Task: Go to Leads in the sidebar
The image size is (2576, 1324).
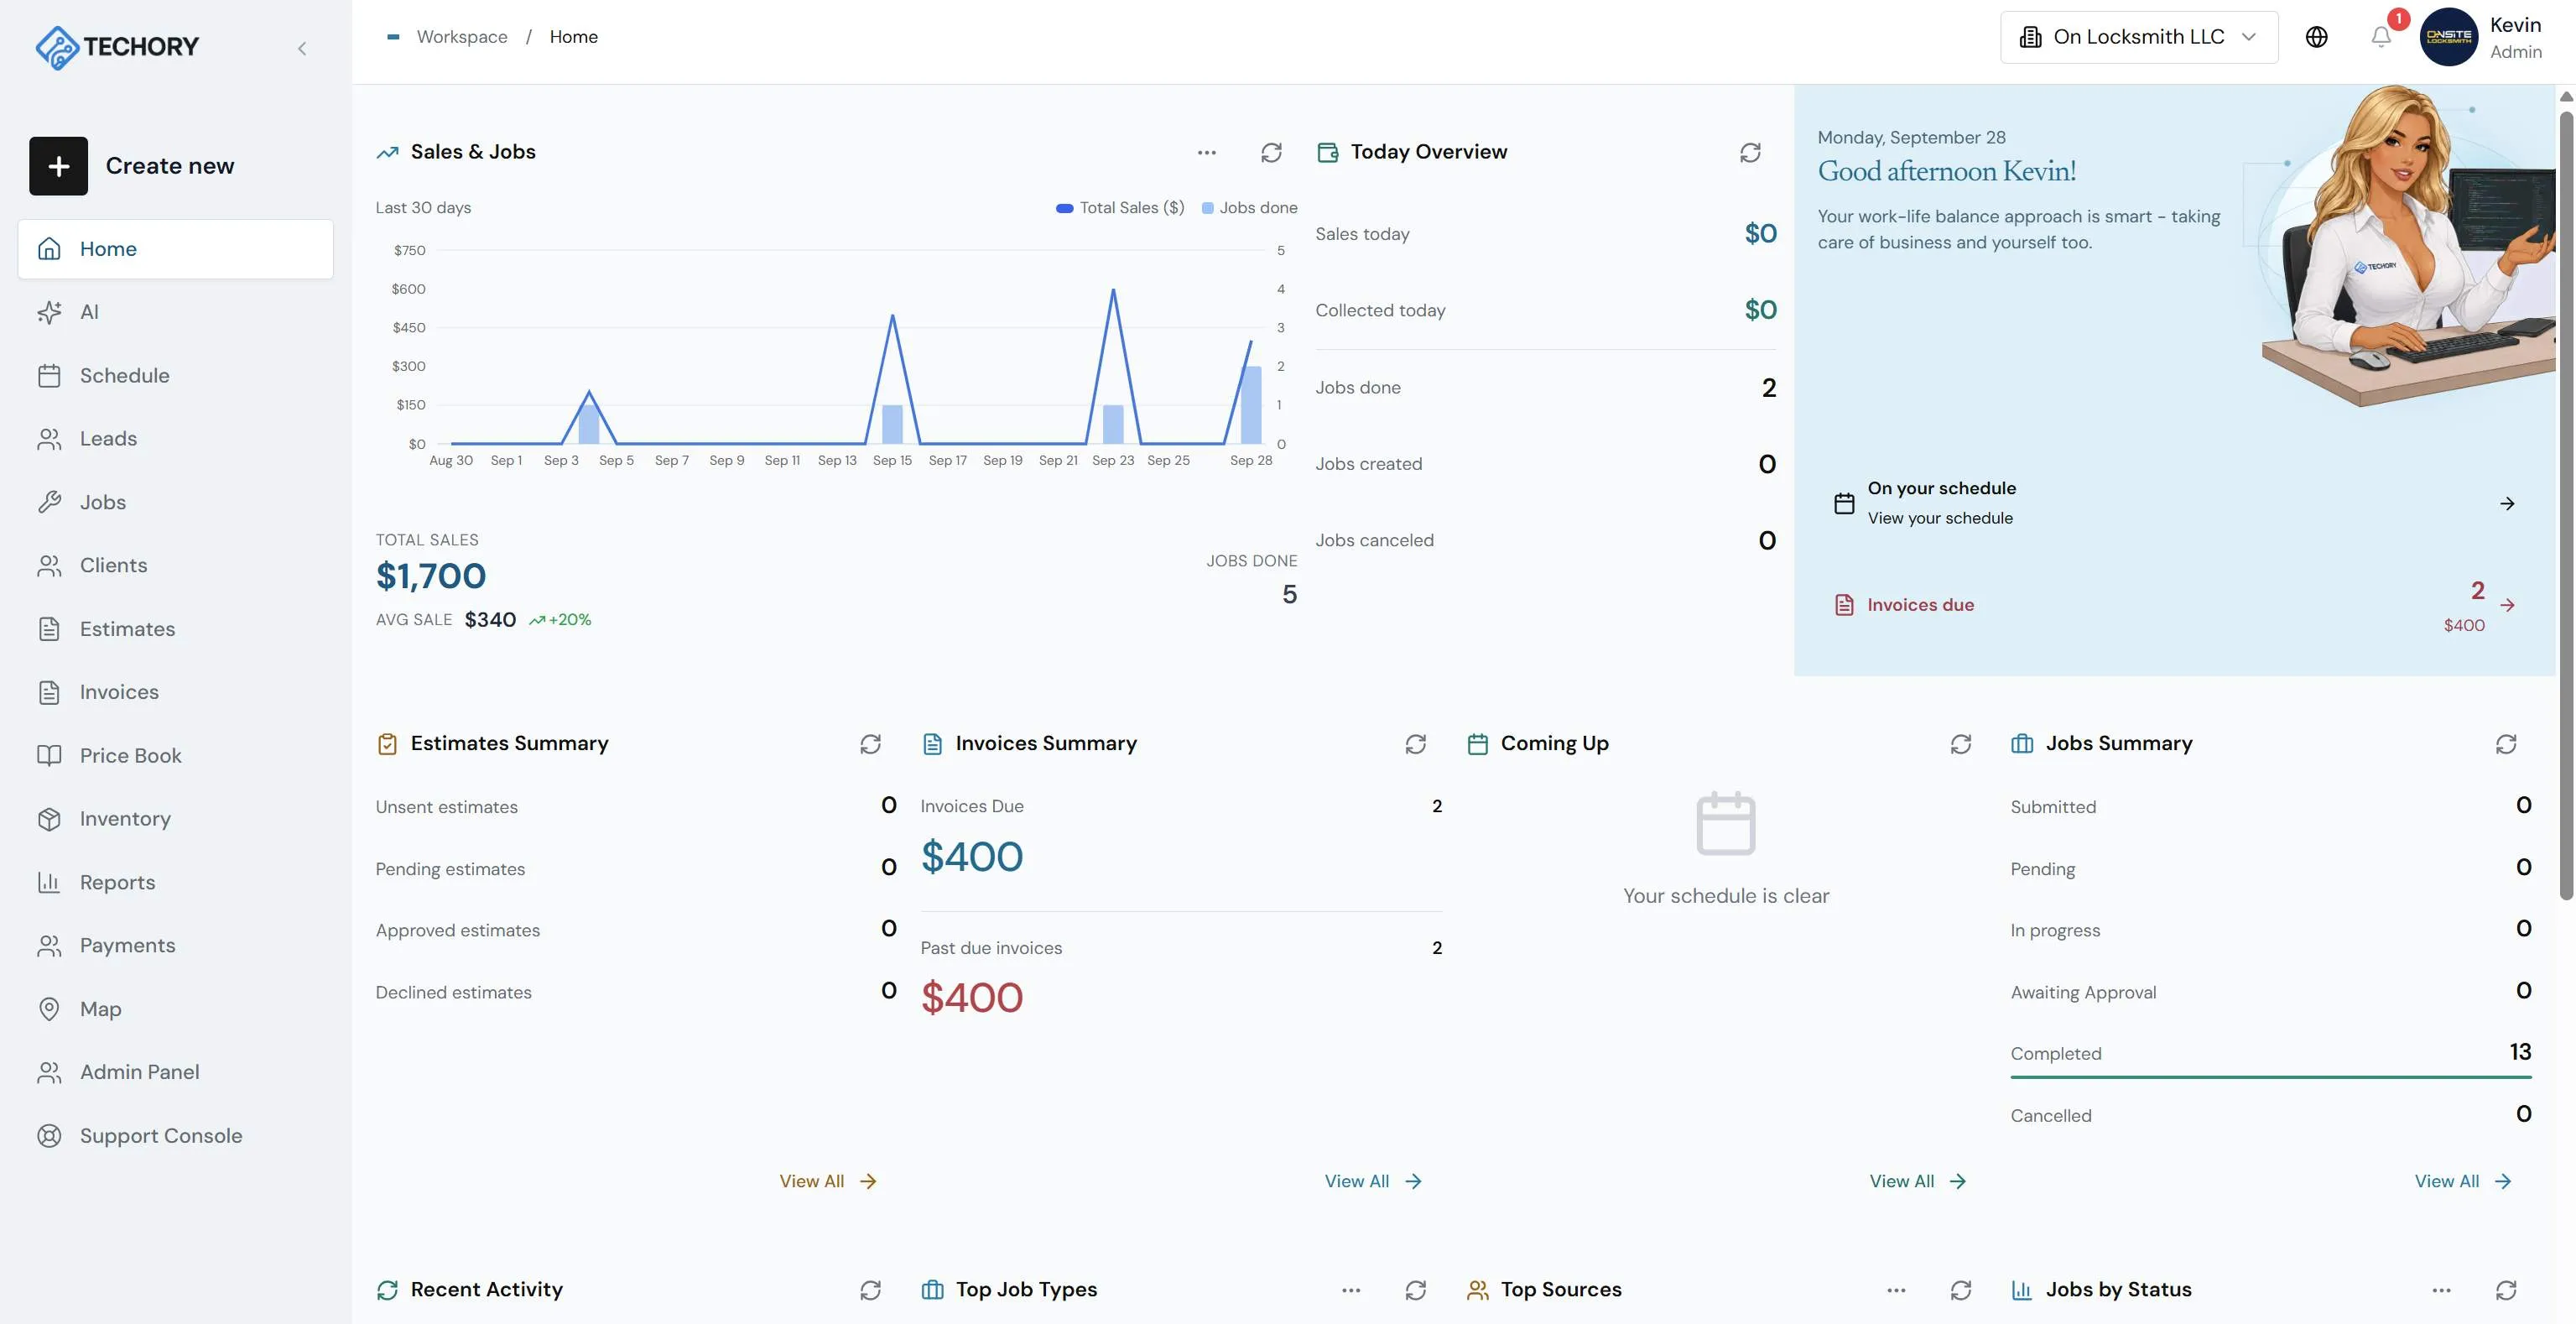Action: click(175, 439)
